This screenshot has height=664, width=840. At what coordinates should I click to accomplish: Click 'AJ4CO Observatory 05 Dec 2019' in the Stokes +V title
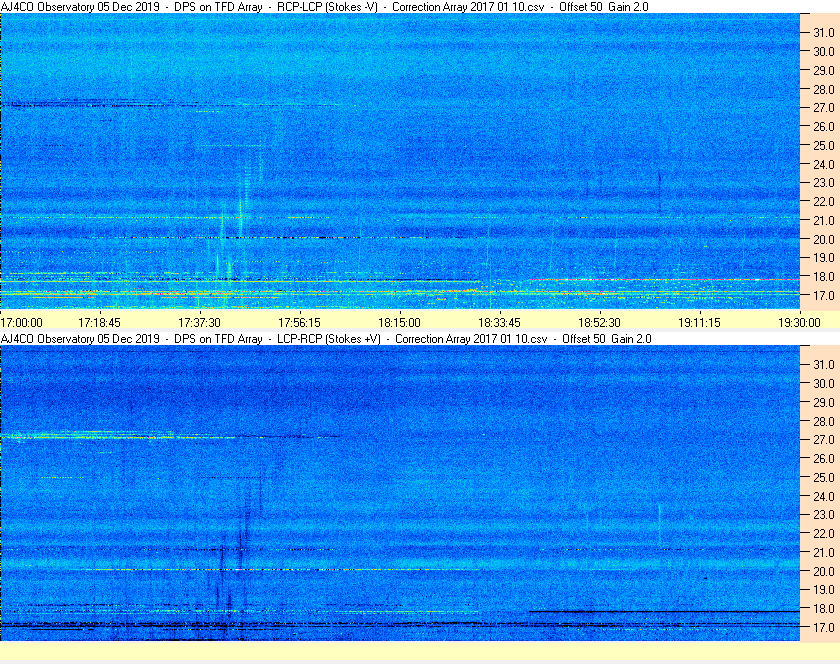pos(80,339)
